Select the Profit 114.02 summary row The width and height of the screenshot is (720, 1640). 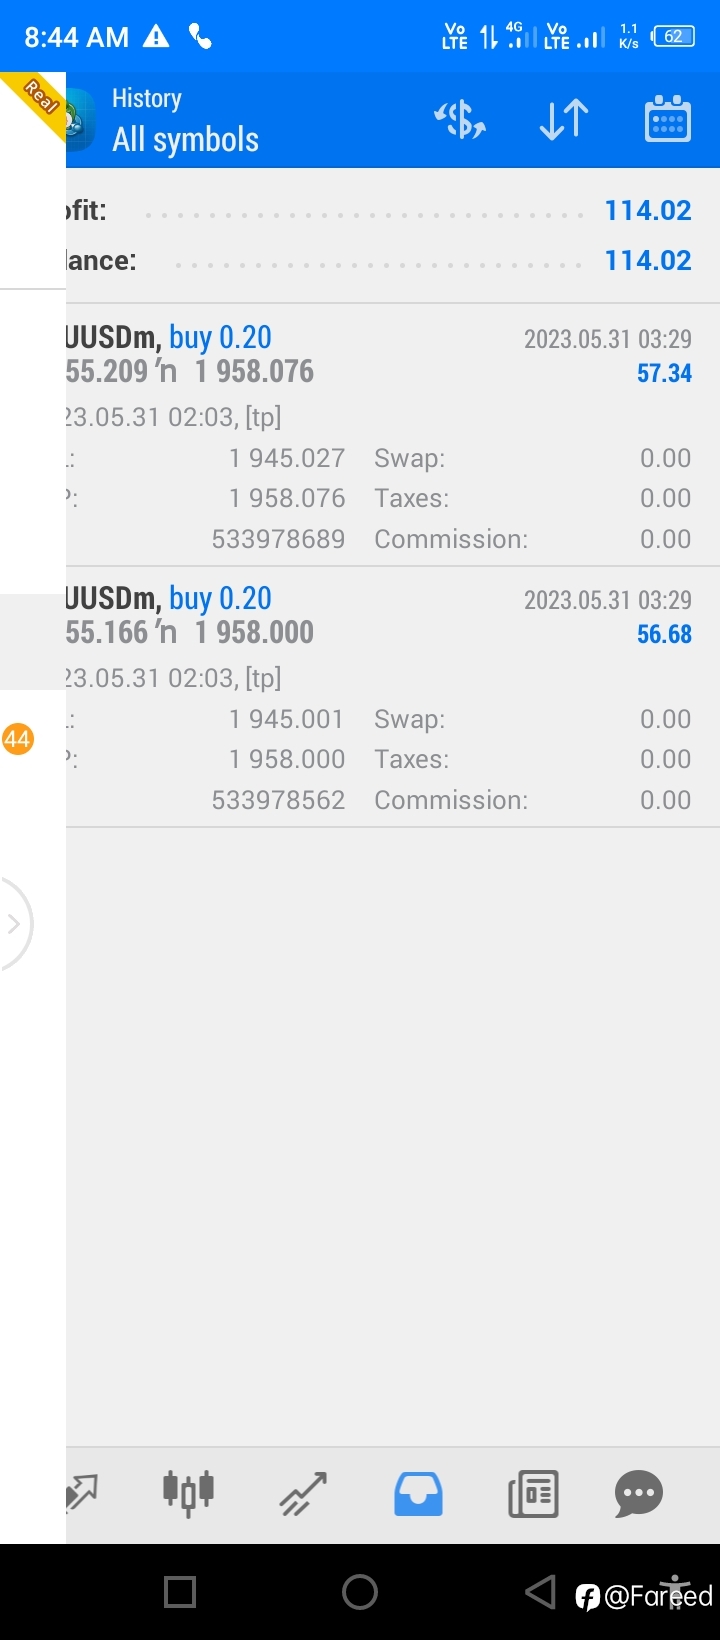click(393, 211)
